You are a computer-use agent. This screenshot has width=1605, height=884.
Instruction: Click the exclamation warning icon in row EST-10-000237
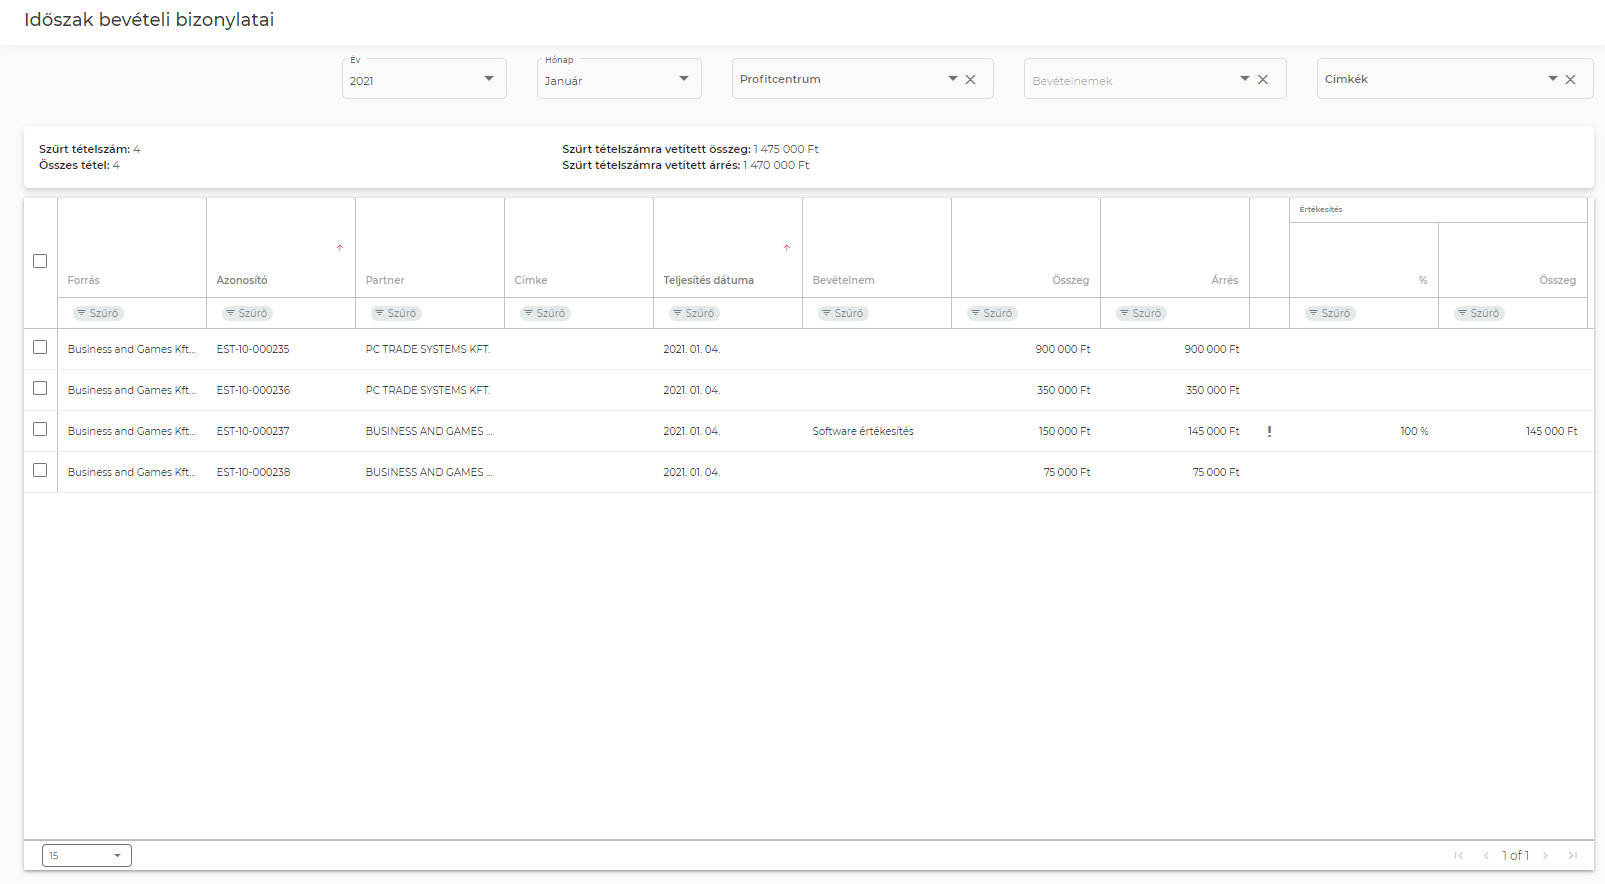(1269, 432)
